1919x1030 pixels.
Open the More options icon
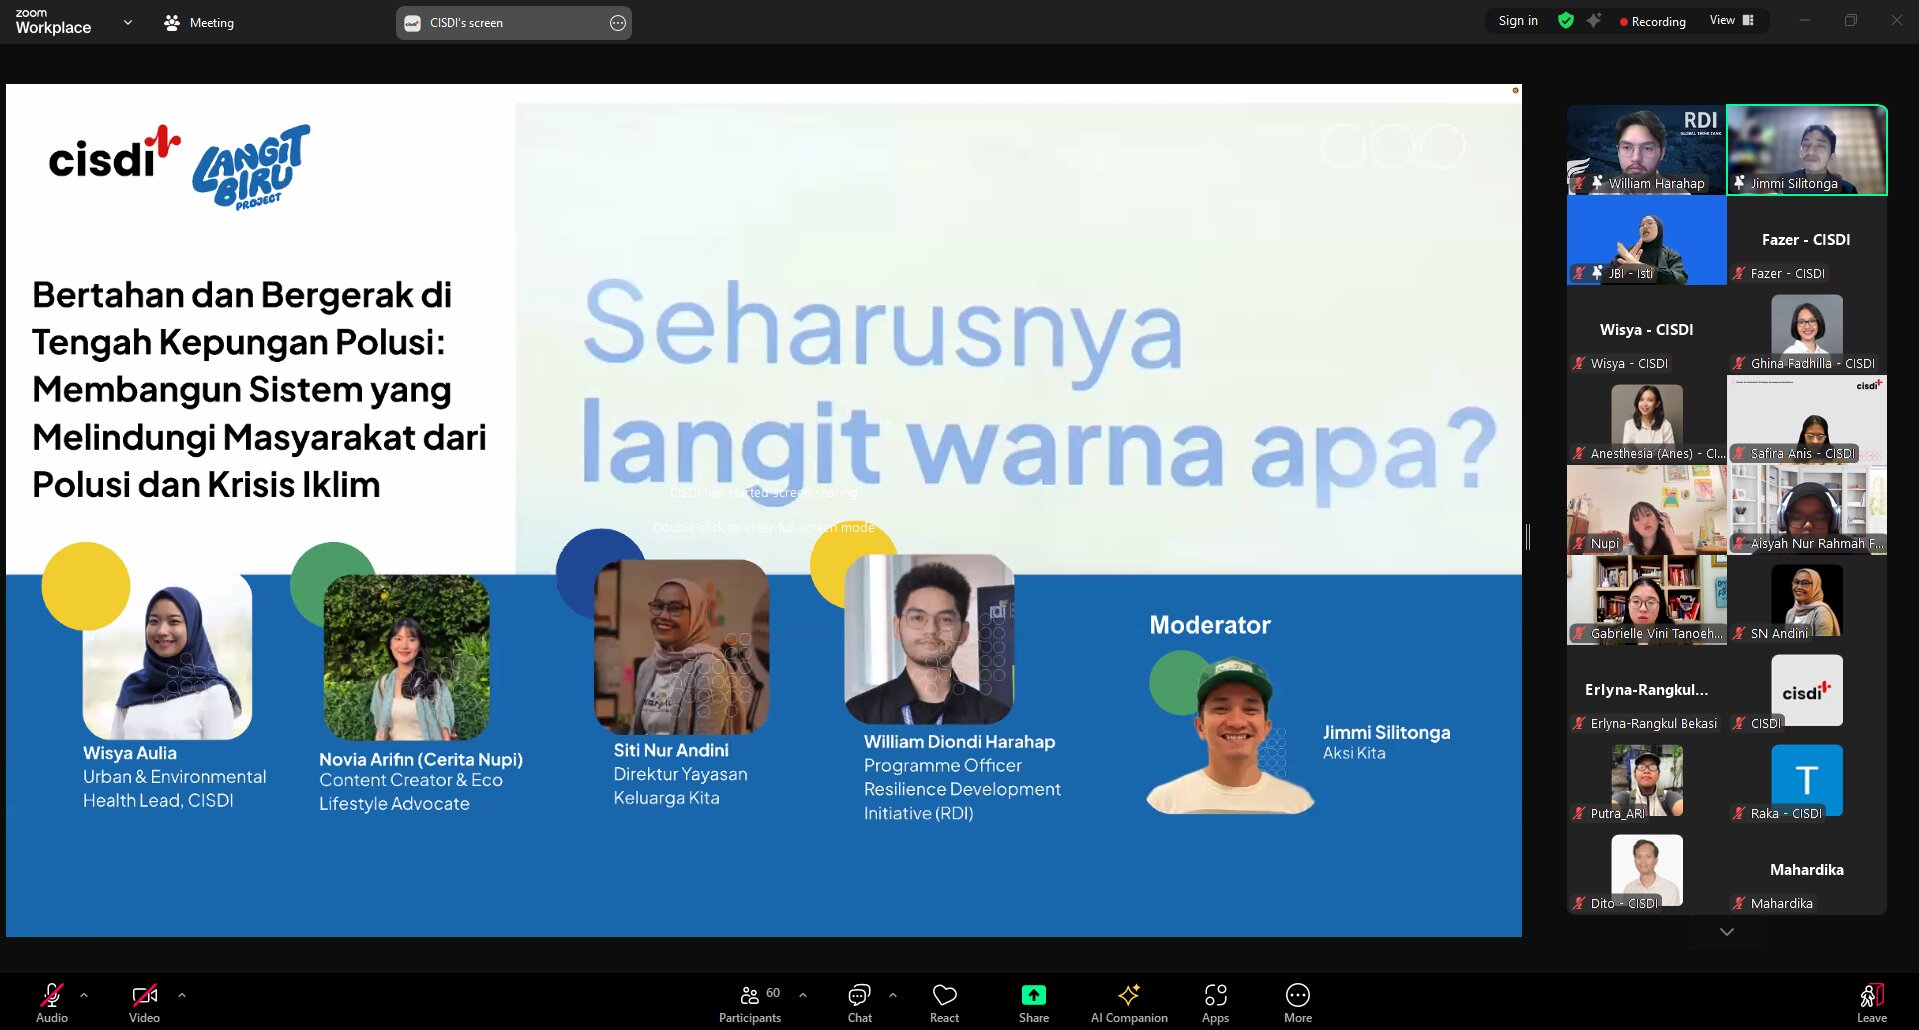click(x=1297, y=995)
